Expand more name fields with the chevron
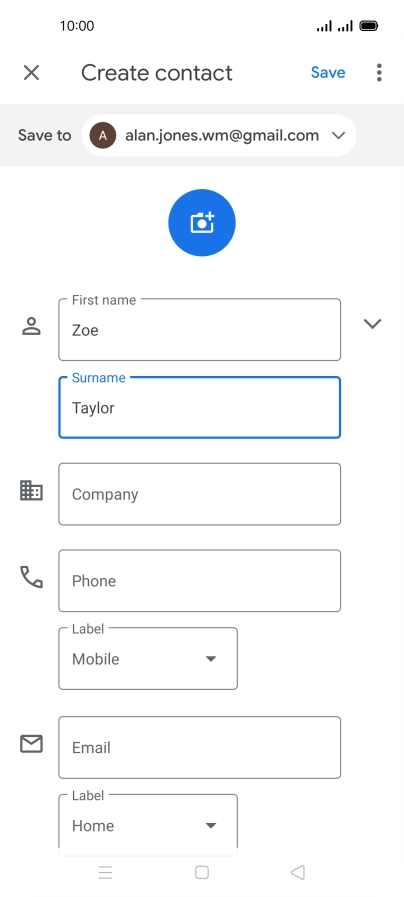Image resolution: width=404 pixels, height=897 pixels. coord(373,324)
